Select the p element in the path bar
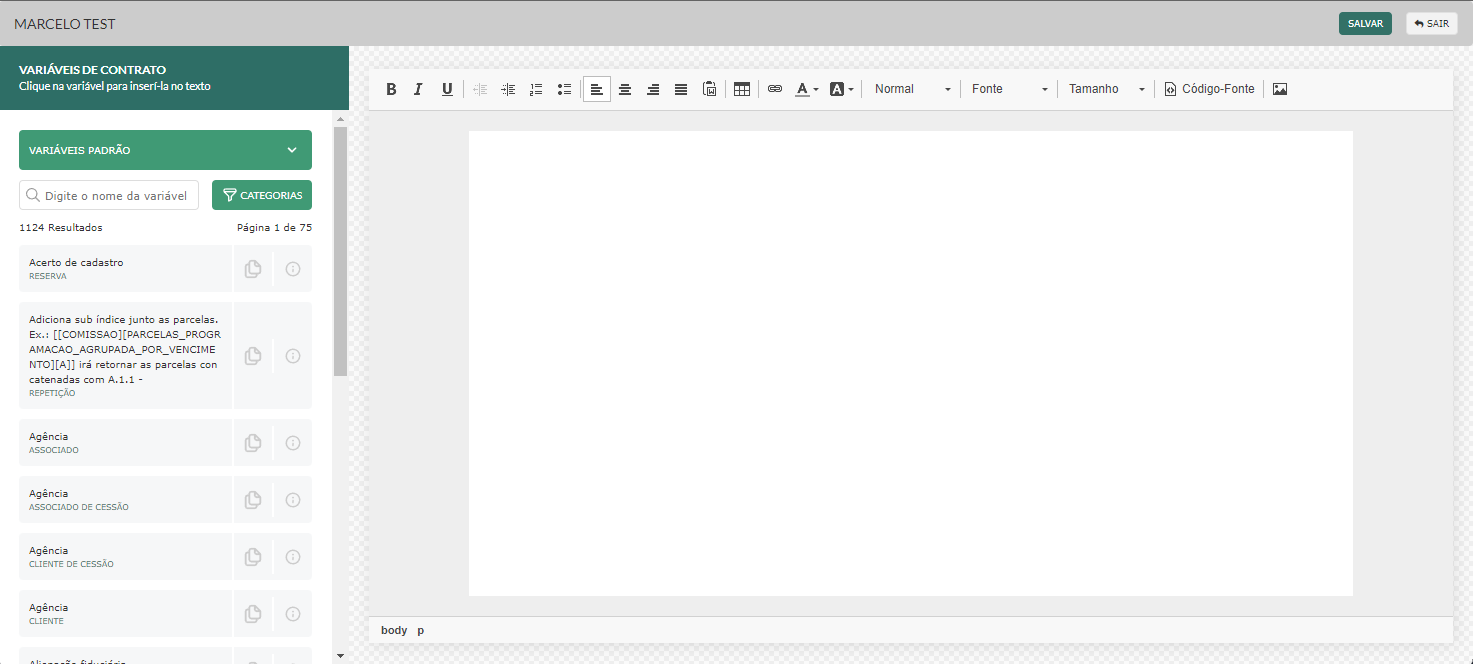1473x664 pixels. pyautogui.click(x=421, y=630)
